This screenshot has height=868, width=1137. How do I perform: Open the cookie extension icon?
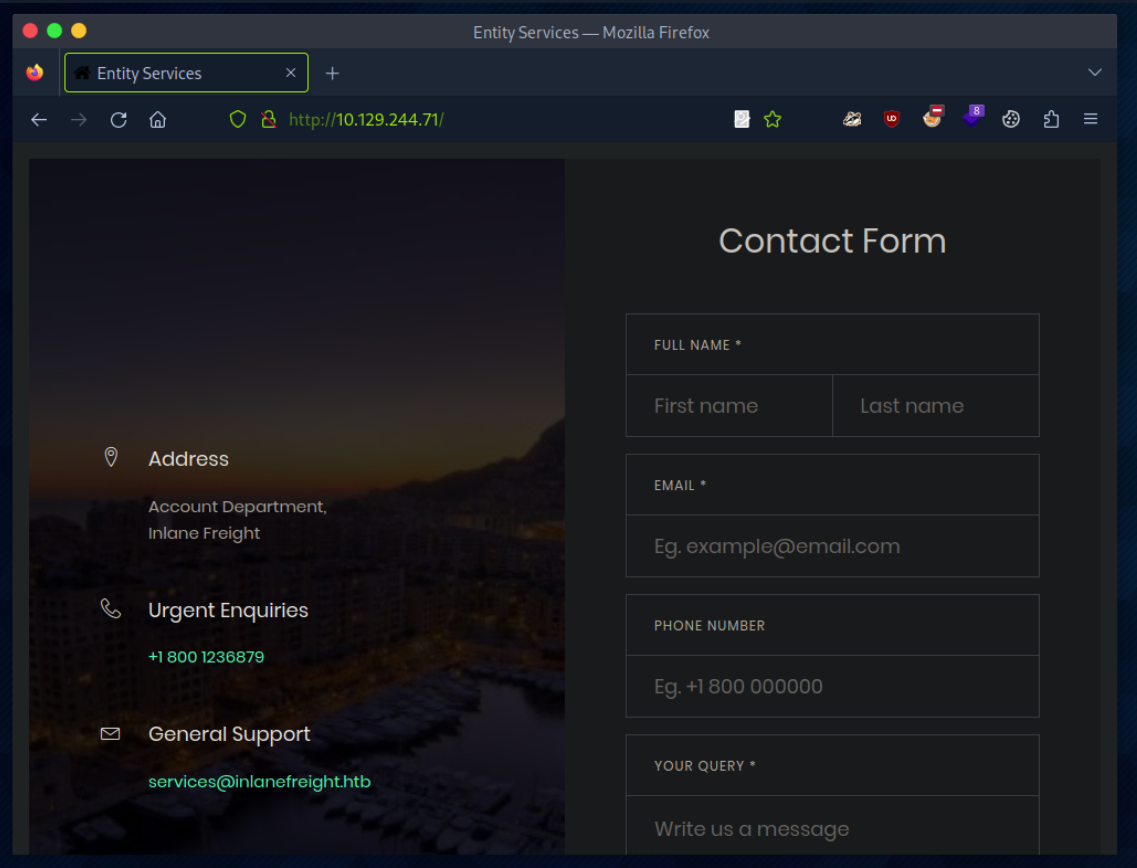pos(1011,120)
